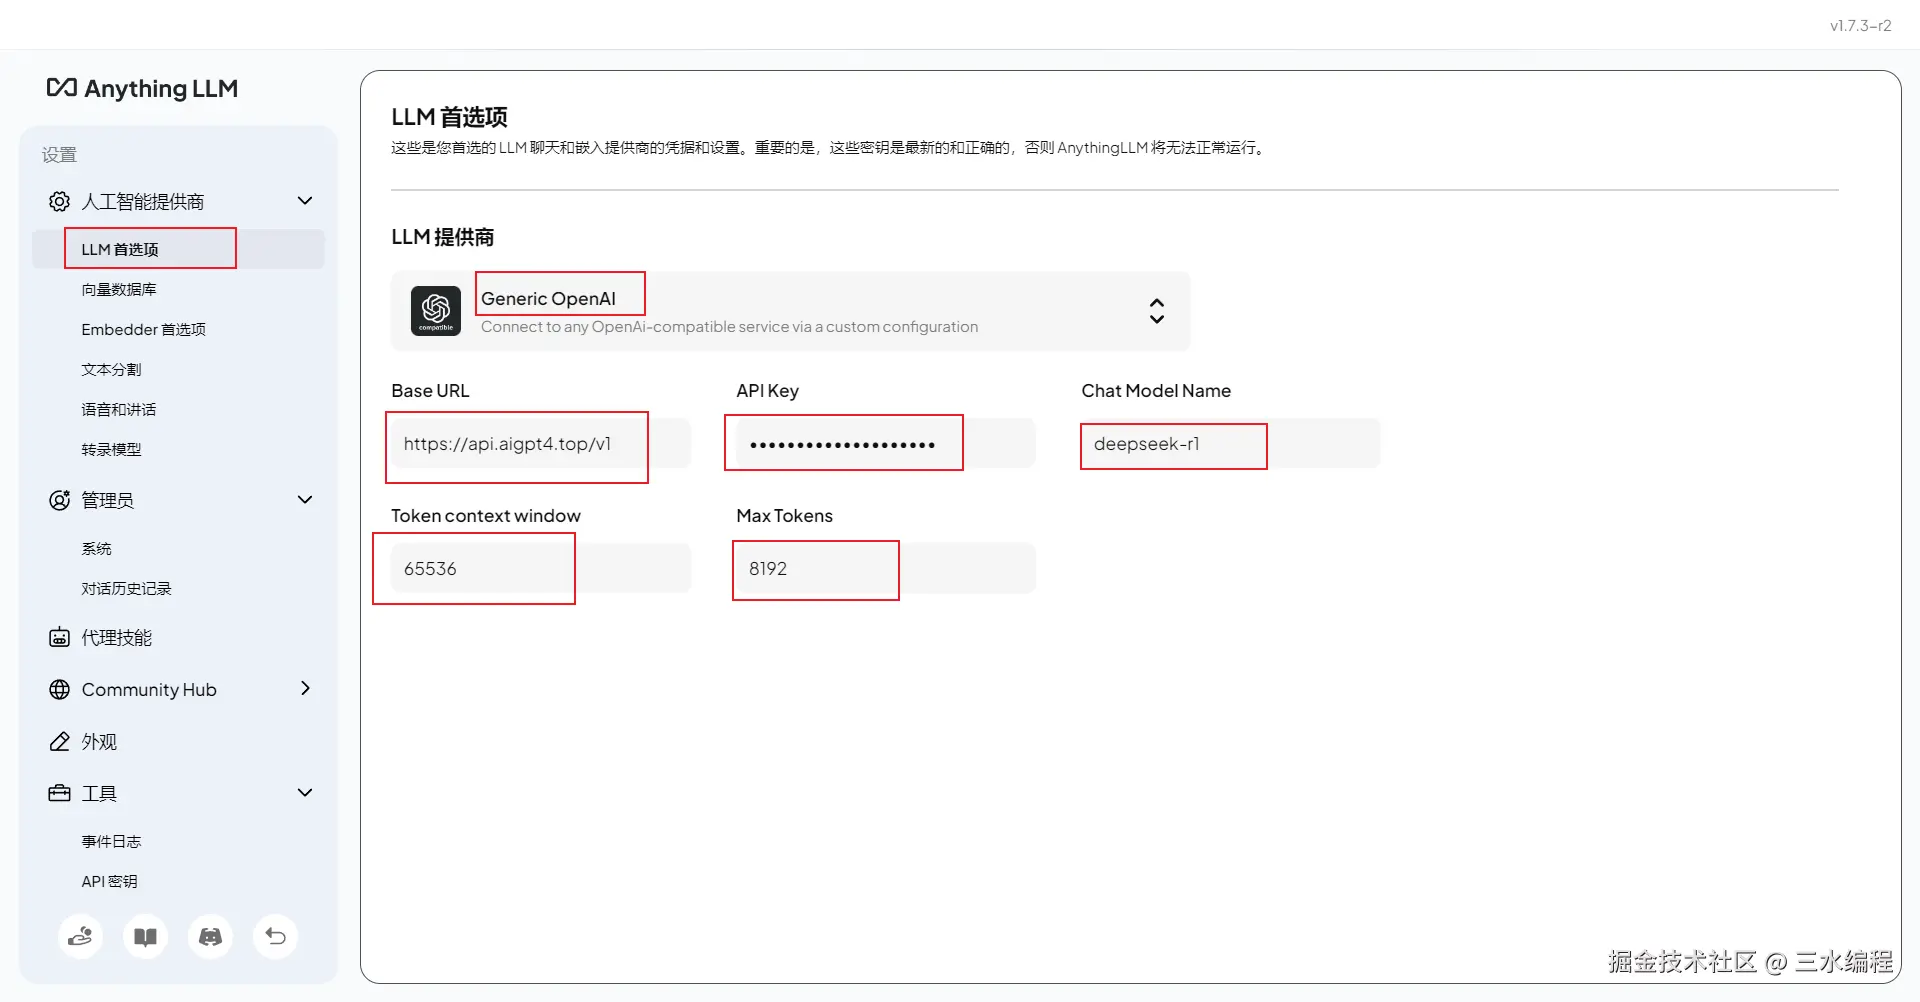
Task: Click Generic OpenAI provider name
Action: [x=548, y=298]
